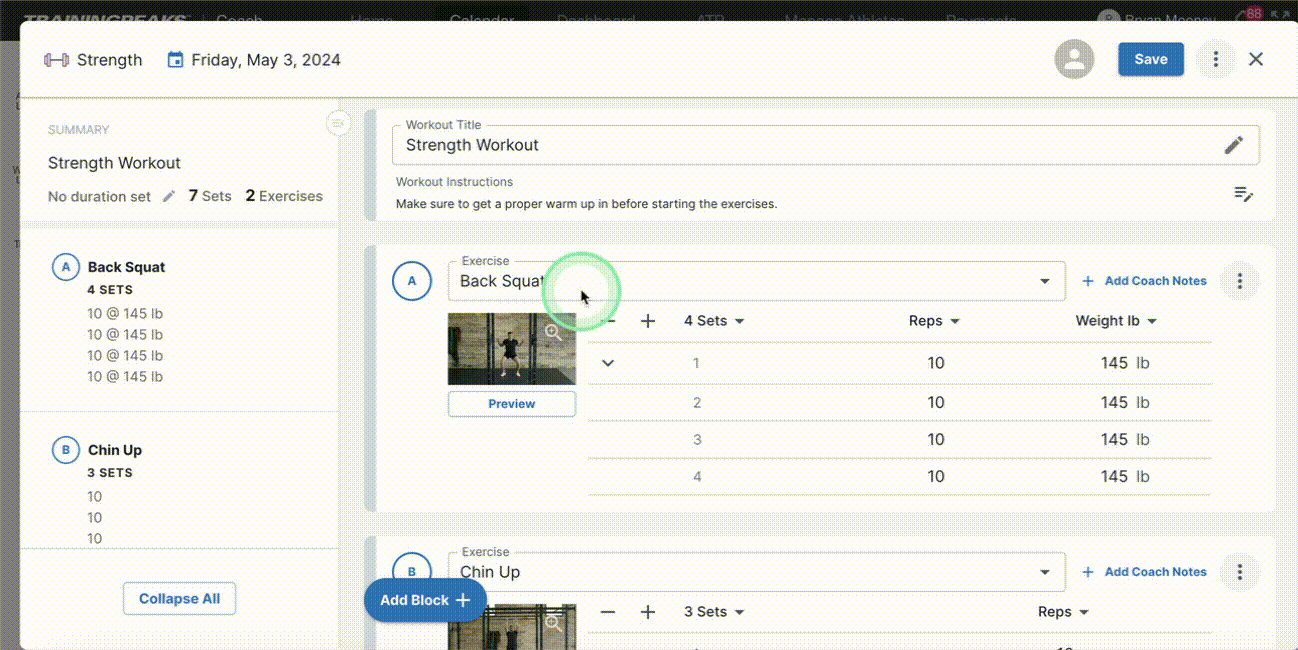Collapse the left summary sidebar panel

[338, 123]
